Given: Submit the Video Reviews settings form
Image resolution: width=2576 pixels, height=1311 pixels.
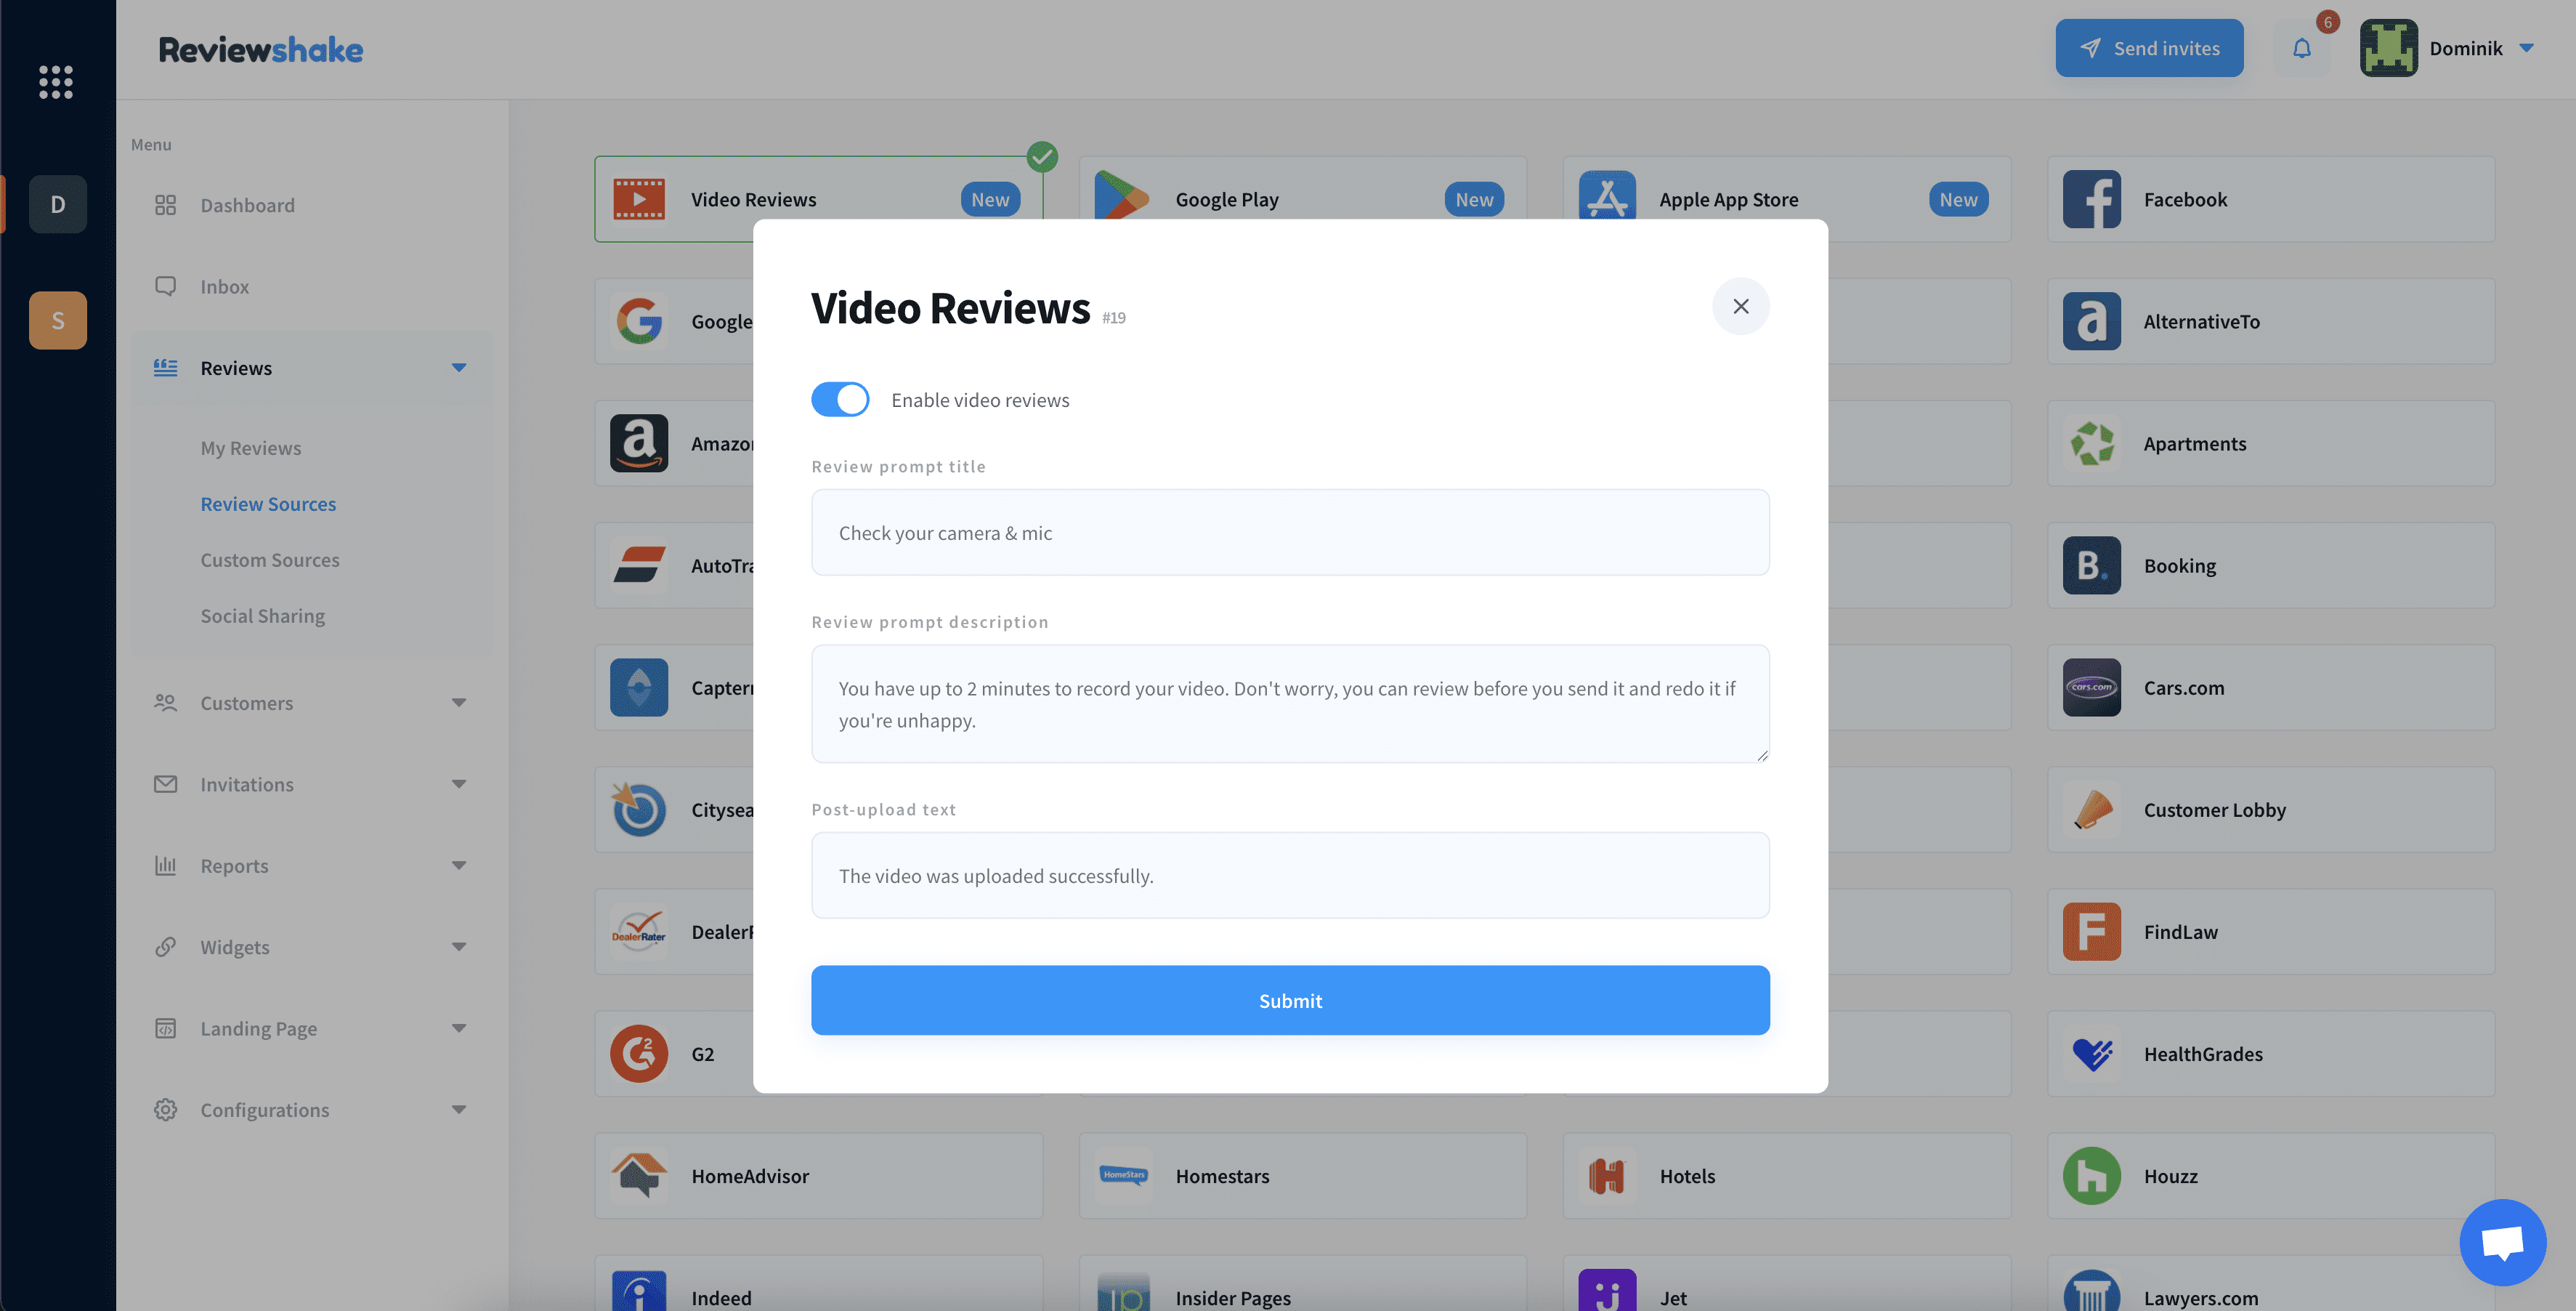Looking at the screenshot, I should tap(1289, 1000).
